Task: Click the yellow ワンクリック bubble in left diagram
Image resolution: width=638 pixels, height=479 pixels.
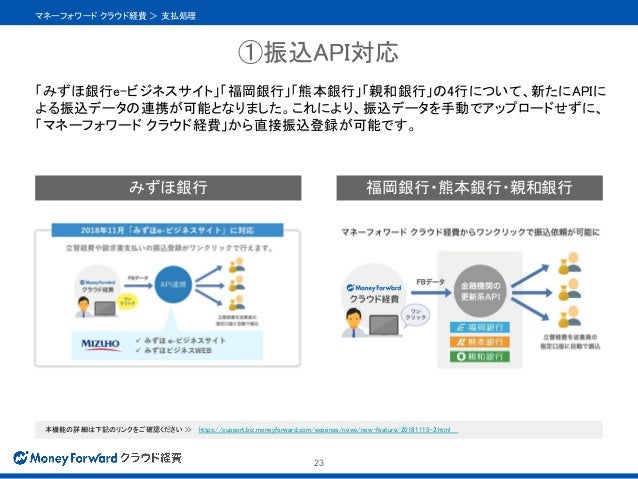Action: click(127, 302)
